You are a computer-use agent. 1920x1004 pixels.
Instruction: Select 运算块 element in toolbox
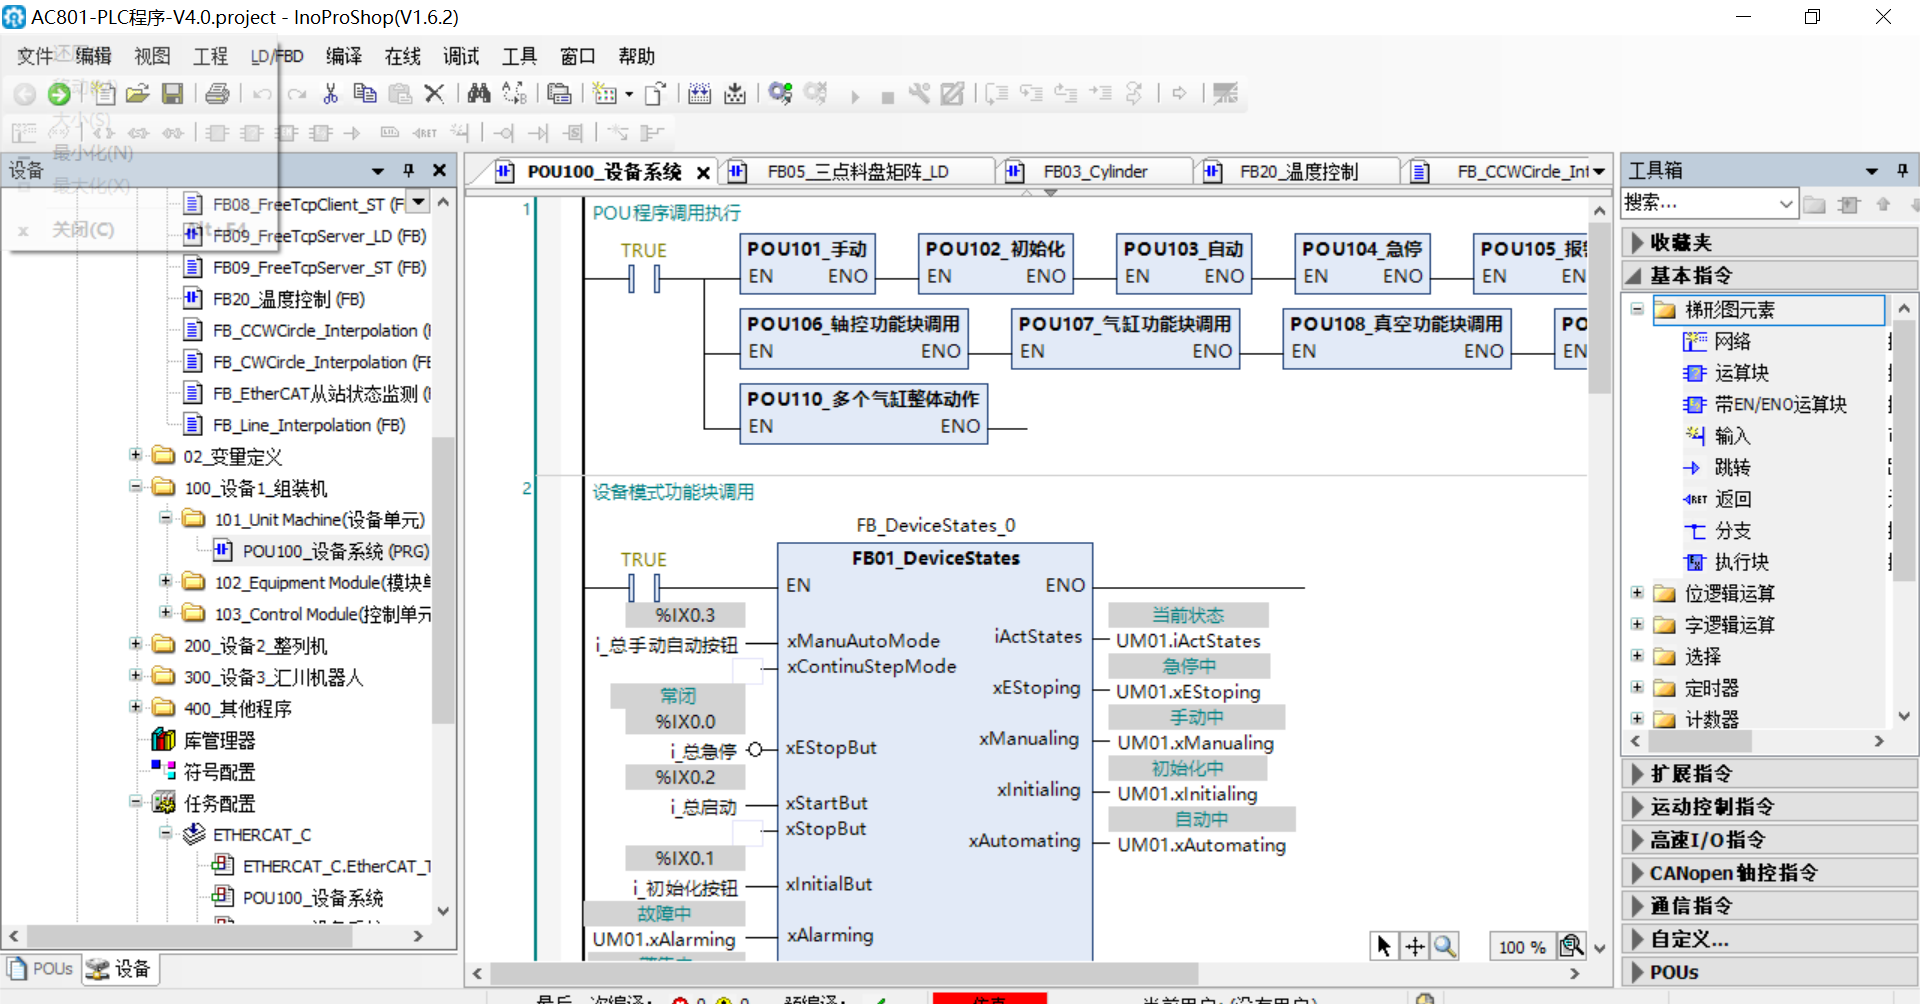click(1727, 373)
